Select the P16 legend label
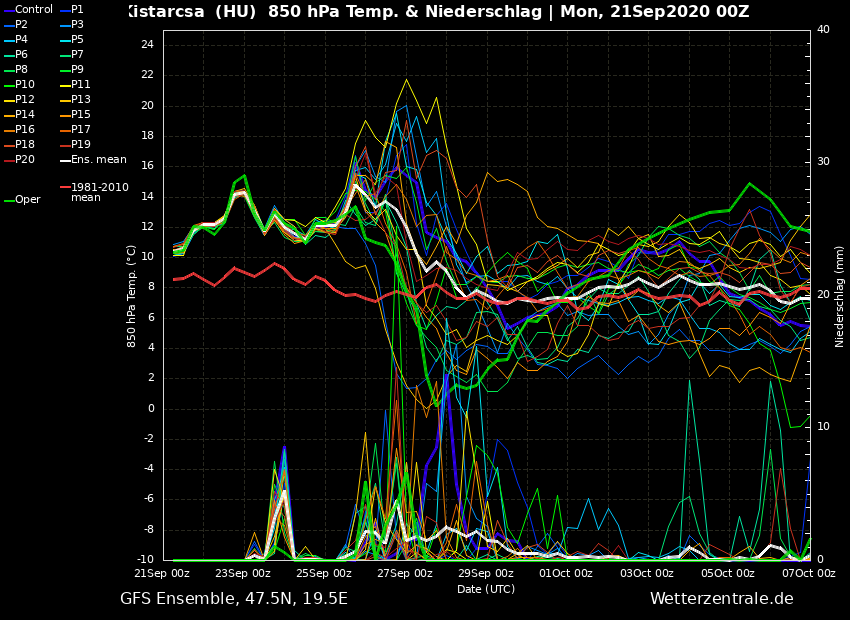This screenshot has height=620, width=850. tap(24, 130)
